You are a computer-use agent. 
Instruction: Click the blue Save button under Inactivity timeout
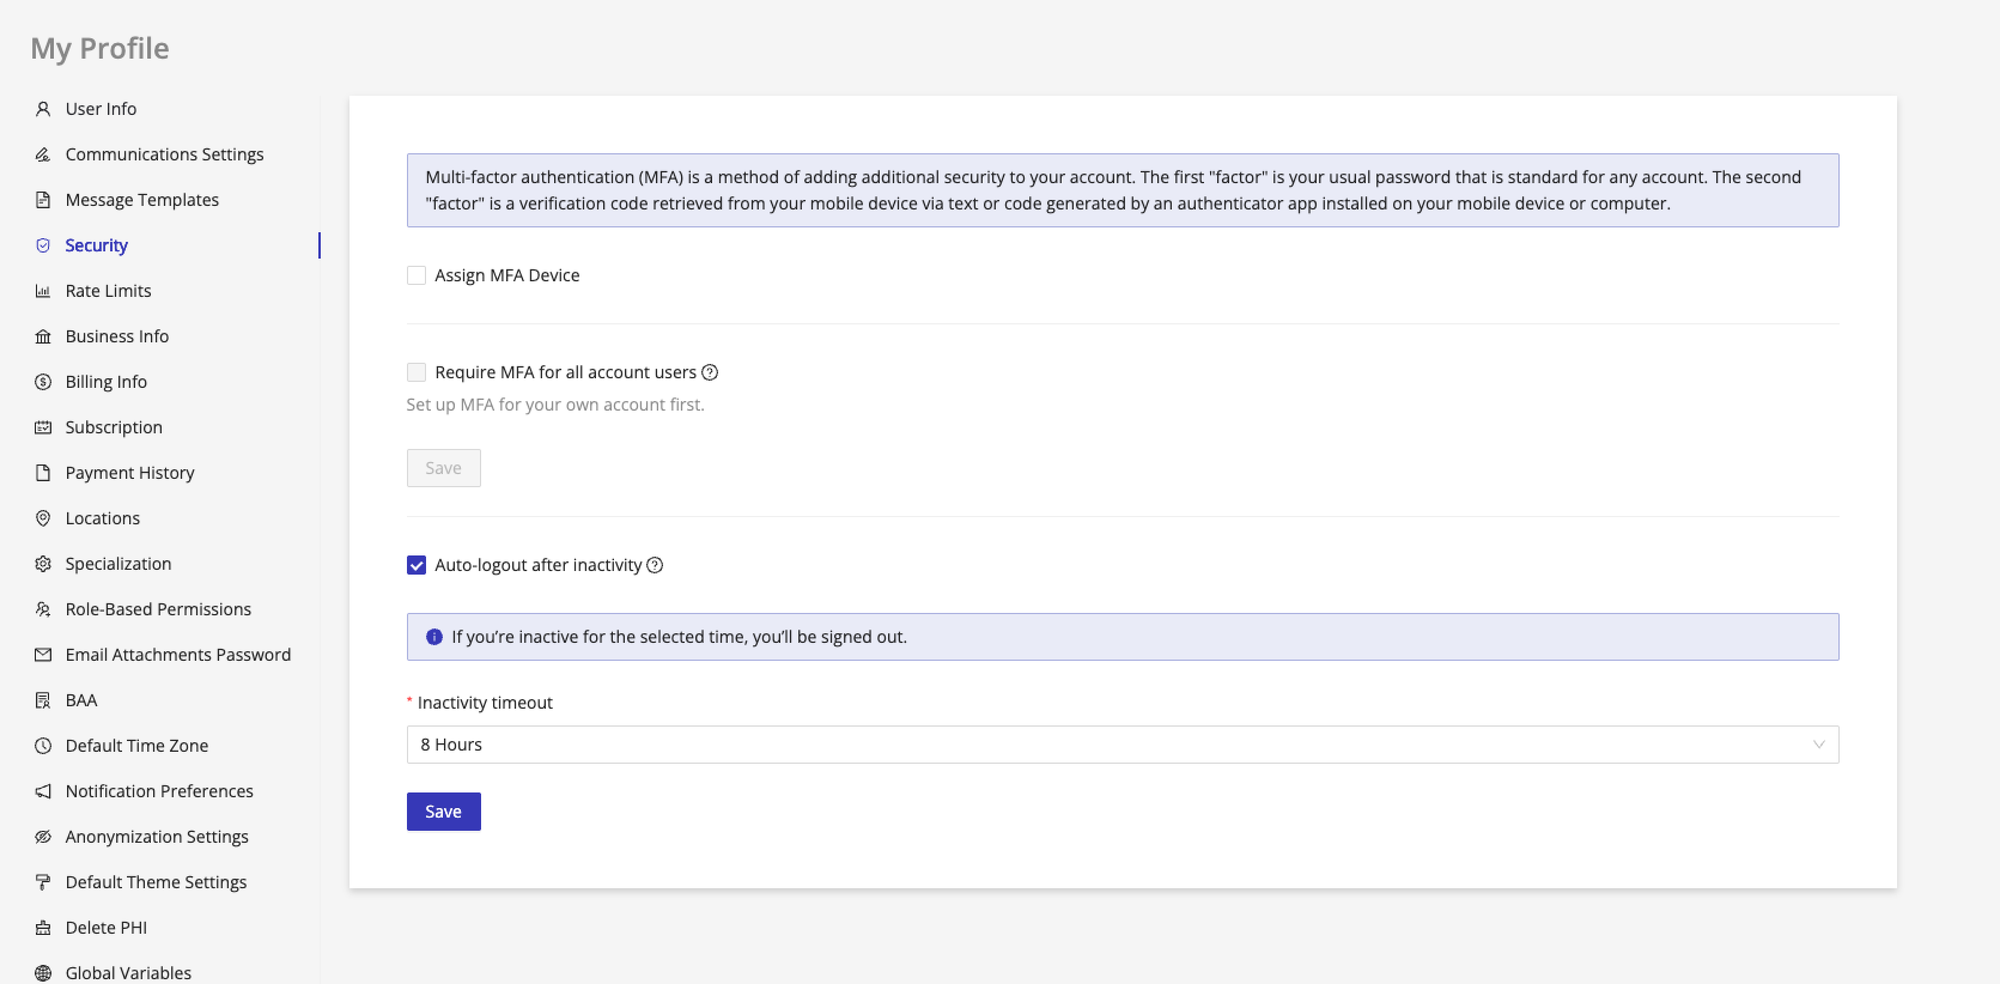coord(443,812)
